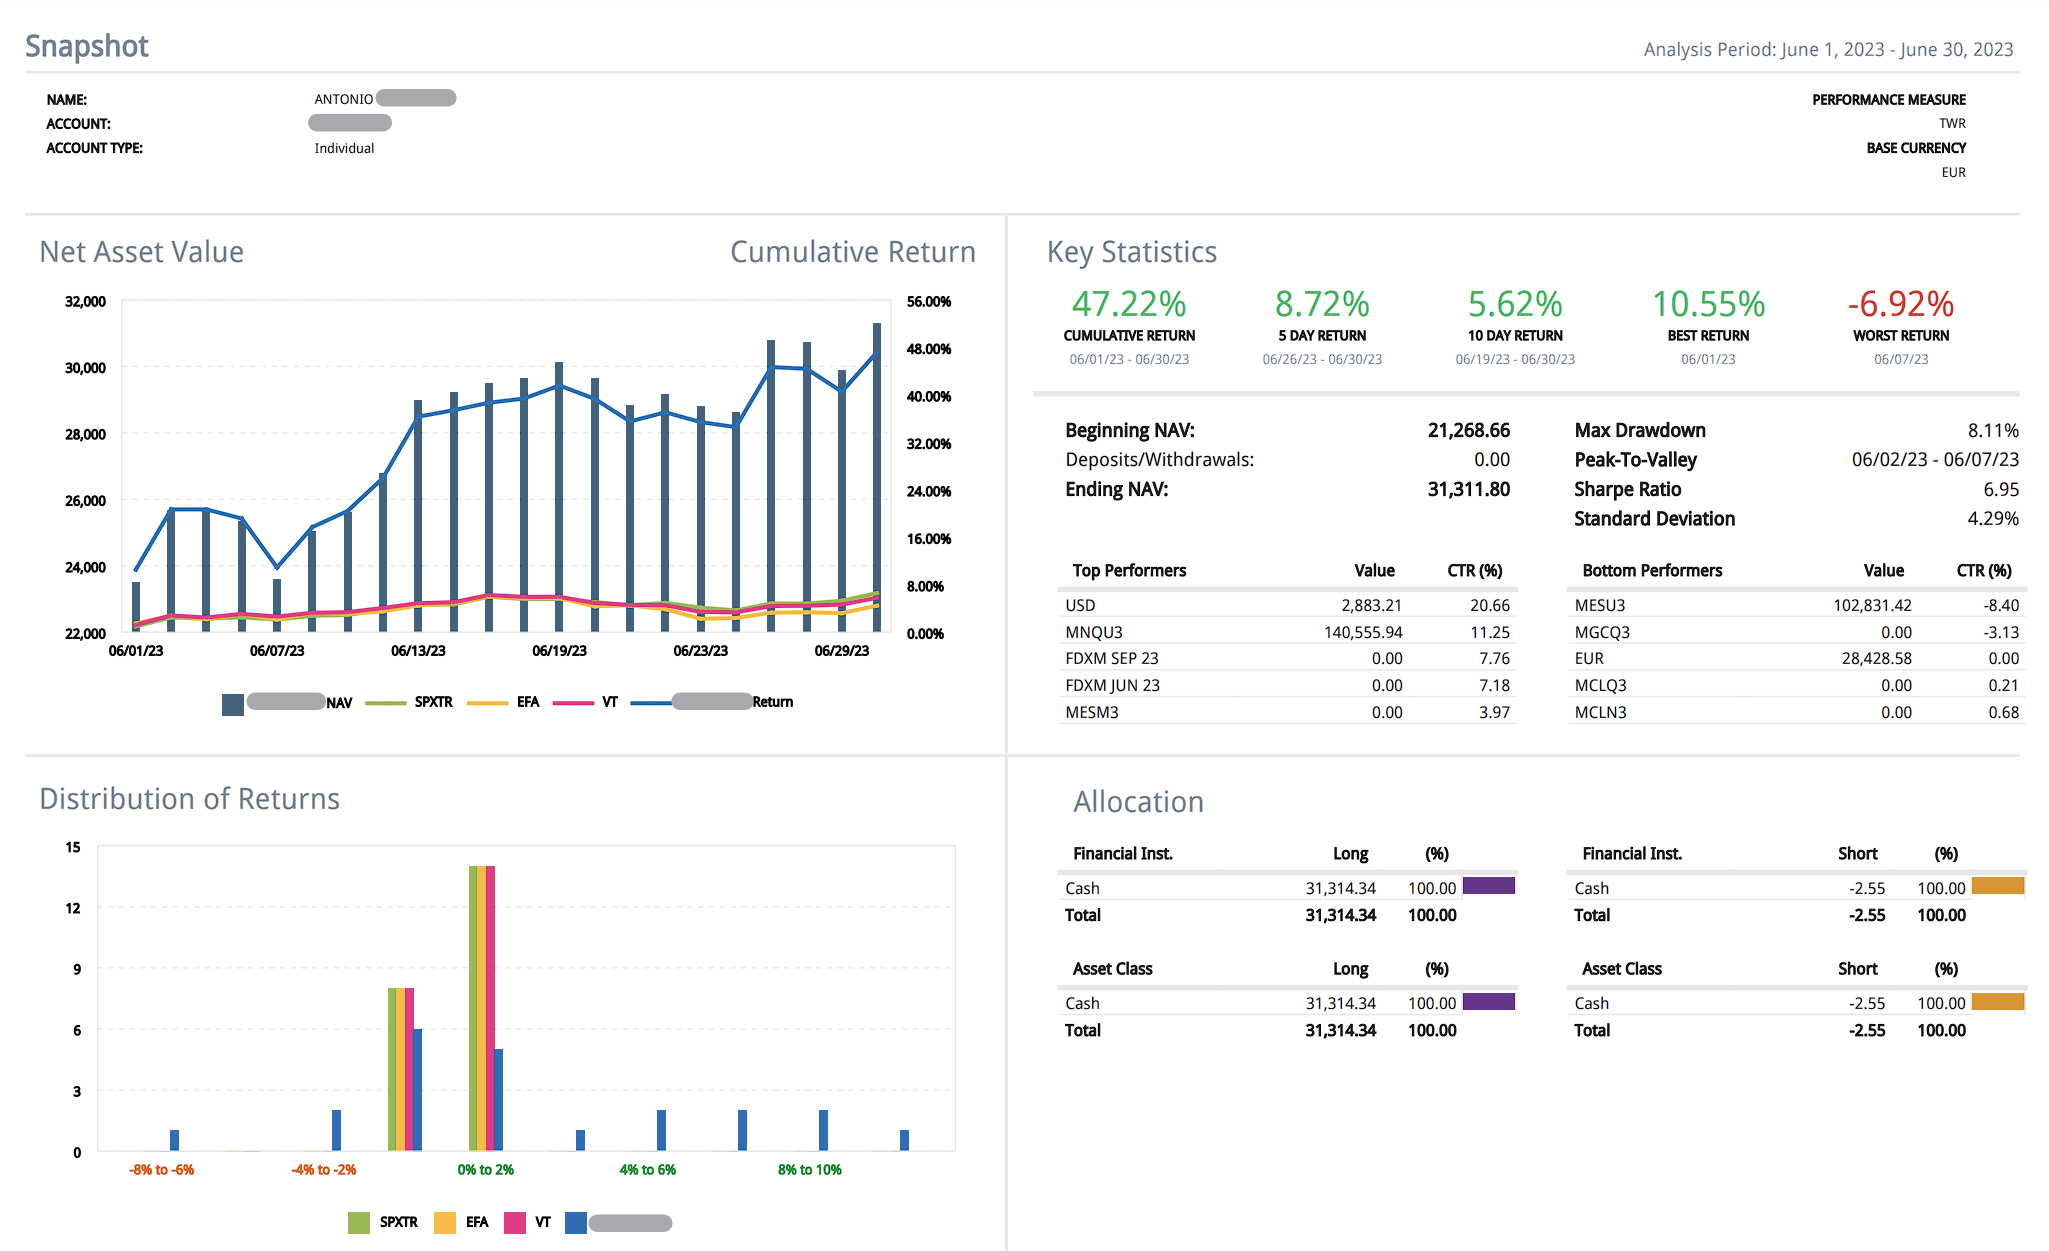Click purple Cash bar under Financial Inst. Long
Screen dimensions: 2049x1251
[x=1488, y=886]
